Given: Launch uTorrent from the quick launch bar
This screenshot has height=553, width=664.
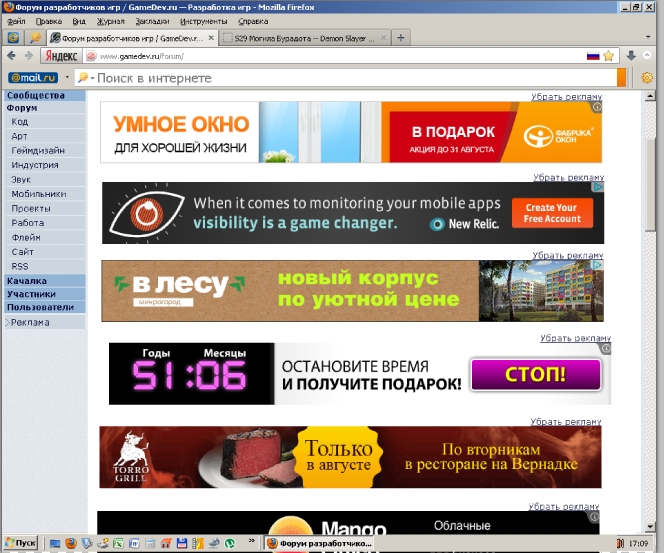Looking at the screenshot, I should pyautogui.click(x=230, y=543).
